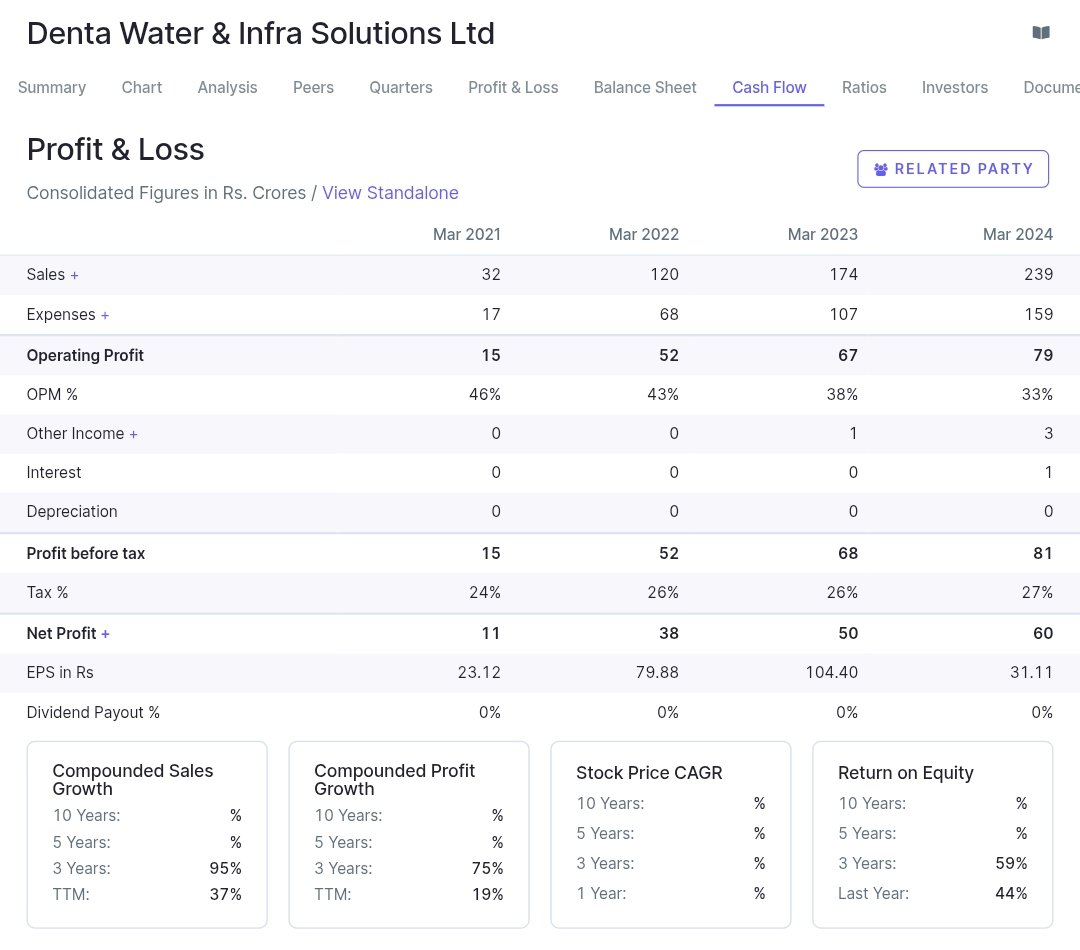Click the Mar 2021 column header
This screenshot has width=1080, height=950.
(466, 234)
